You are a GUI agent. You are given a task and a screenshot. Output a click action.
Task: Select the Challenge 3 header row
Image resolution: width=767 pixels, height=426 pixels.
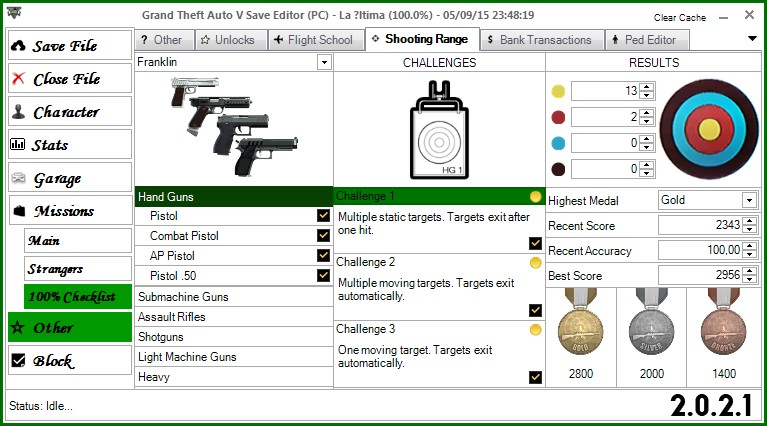(439, 329)
